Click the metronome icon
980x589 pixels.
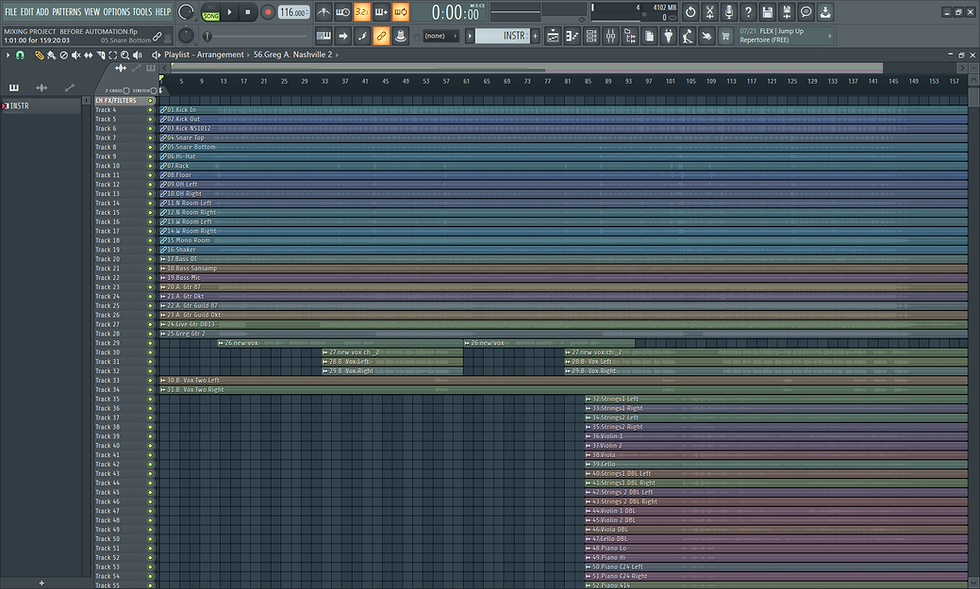(x=323, y=12)
